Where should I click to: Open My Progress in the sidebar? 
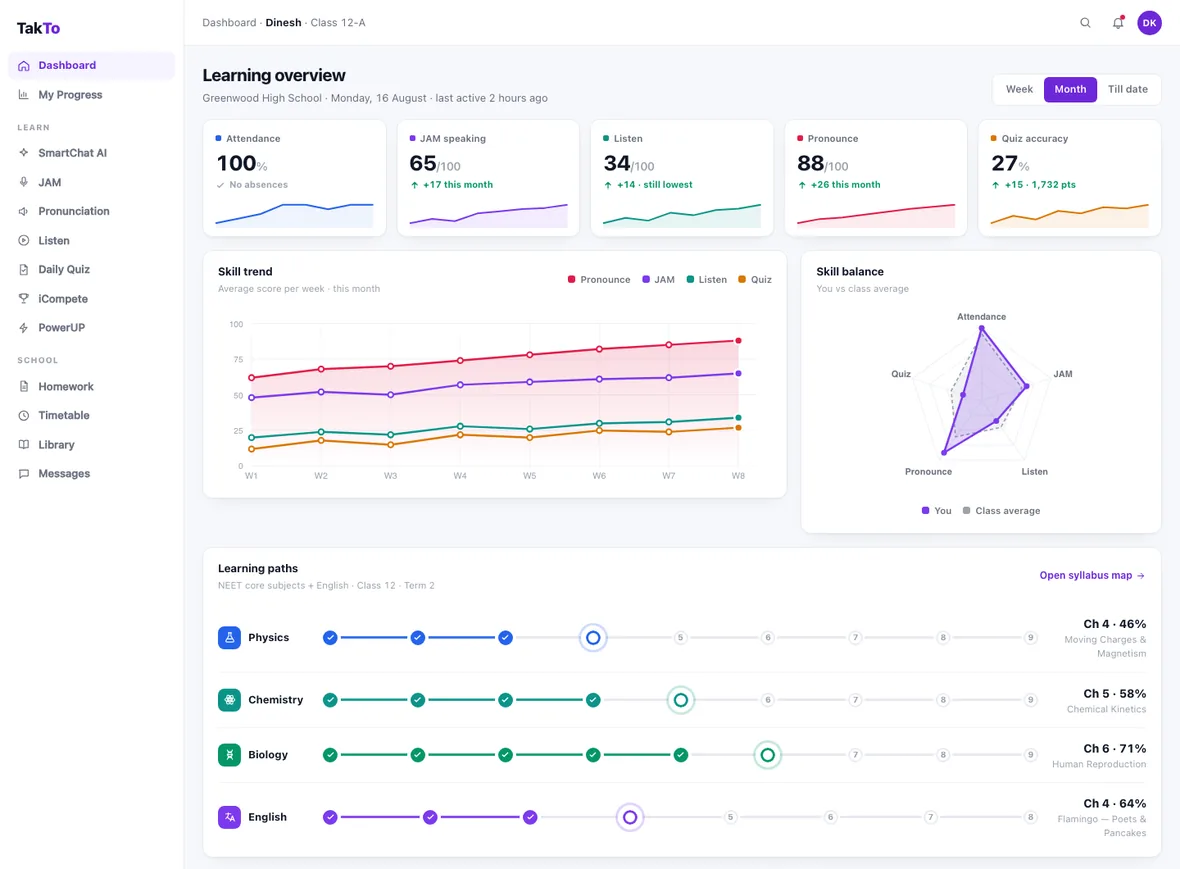coord(91,95)
